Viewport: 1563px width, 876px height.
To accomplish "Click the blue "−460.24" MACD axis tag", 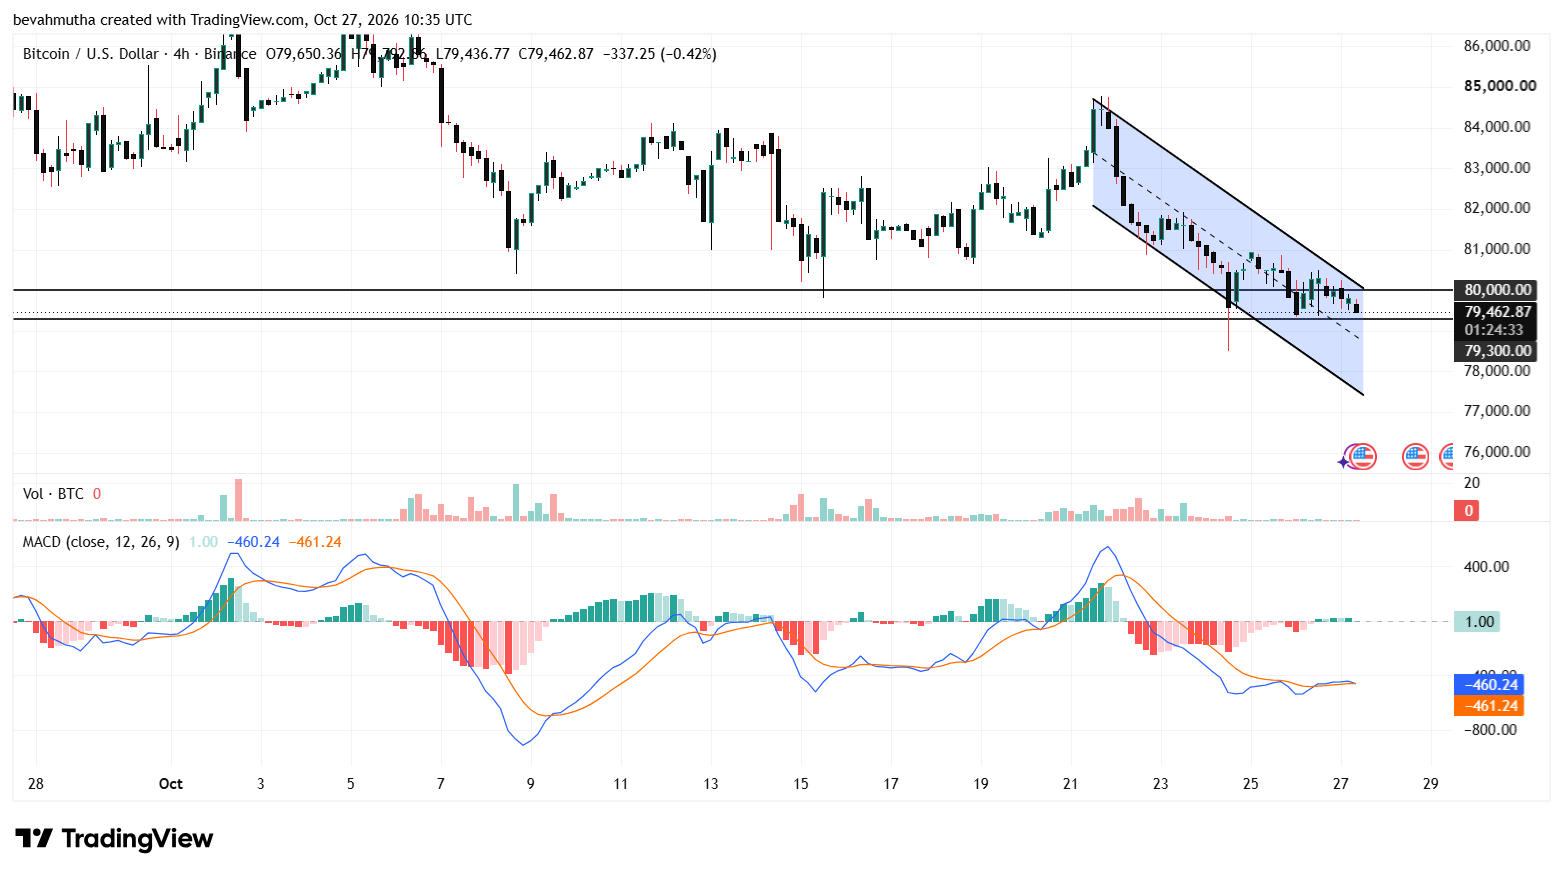I will [1489, 685].
